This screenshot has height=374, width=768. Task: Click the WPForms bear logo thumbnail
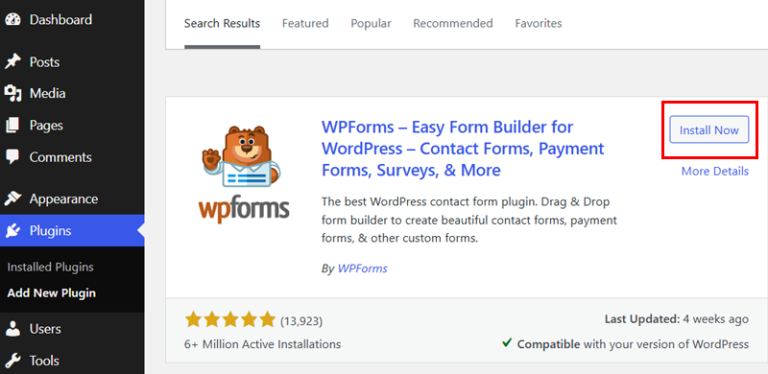(x=244, y=174)
